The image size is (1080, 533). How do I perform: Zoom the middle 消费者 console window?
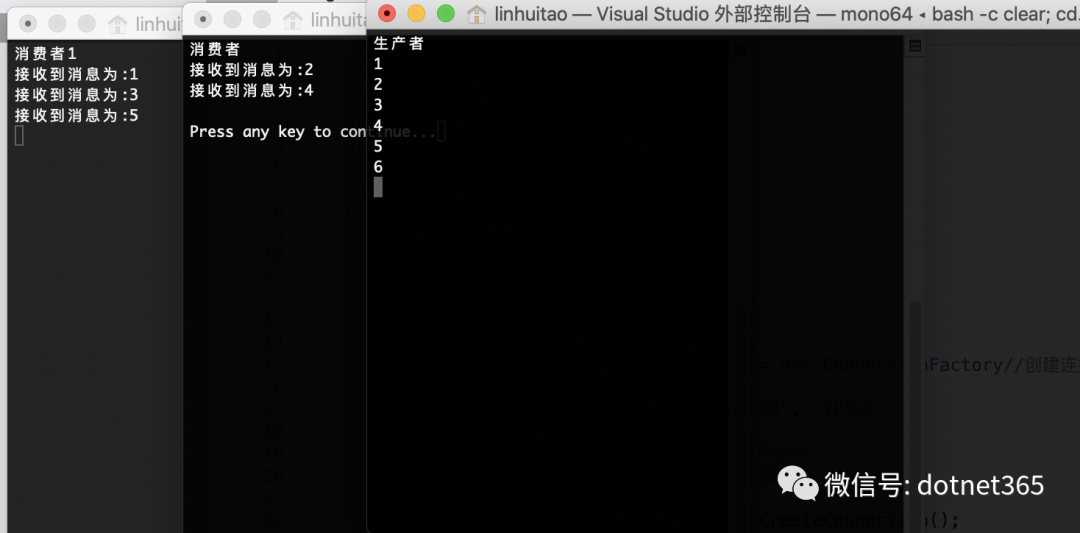pyautogui.click(x=262, y=19)
